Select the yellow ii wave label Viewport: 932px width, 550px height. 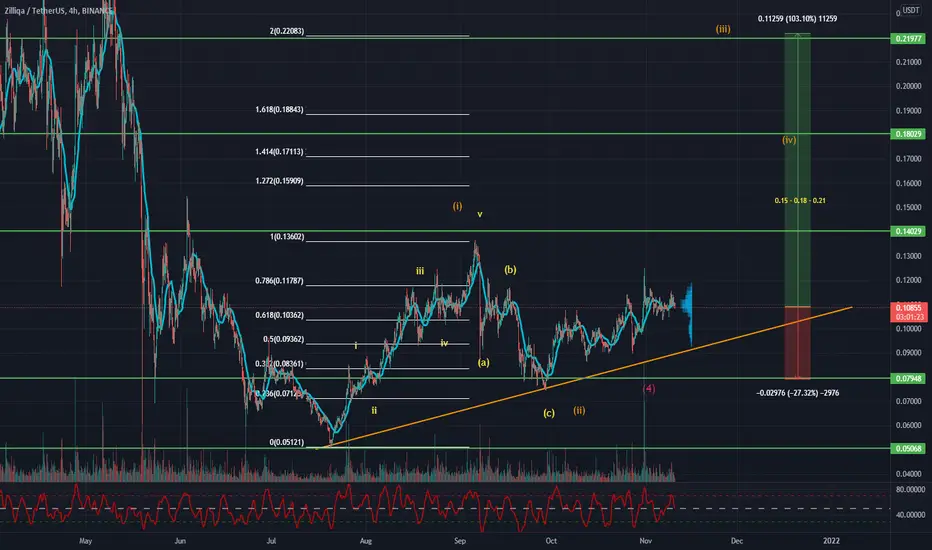(x=374, y=410)
